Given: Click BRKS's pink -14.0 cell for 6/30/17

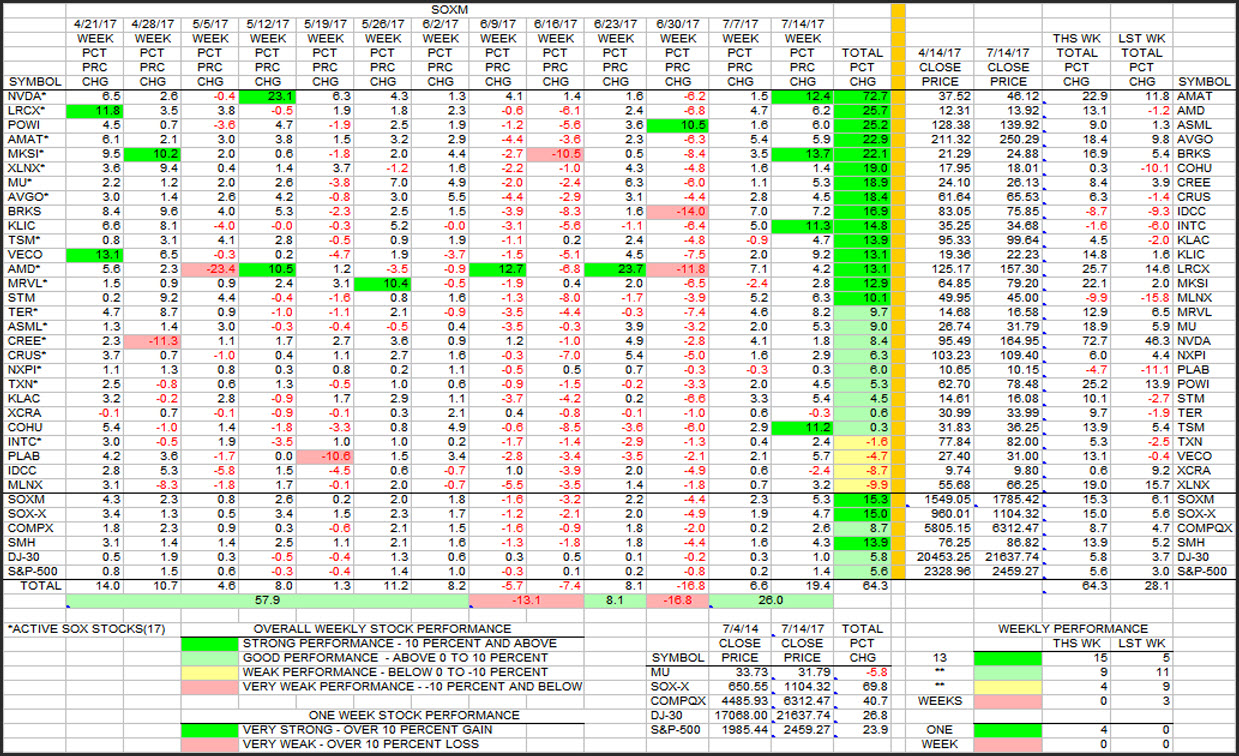Looking at the screenshot, I should (680, 212).
